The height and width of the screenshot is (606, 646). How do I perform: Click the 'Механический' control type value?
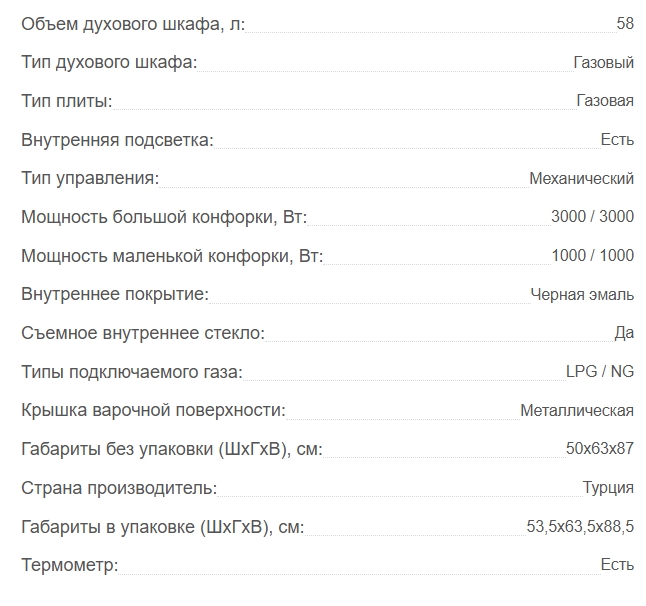(581, 179)
